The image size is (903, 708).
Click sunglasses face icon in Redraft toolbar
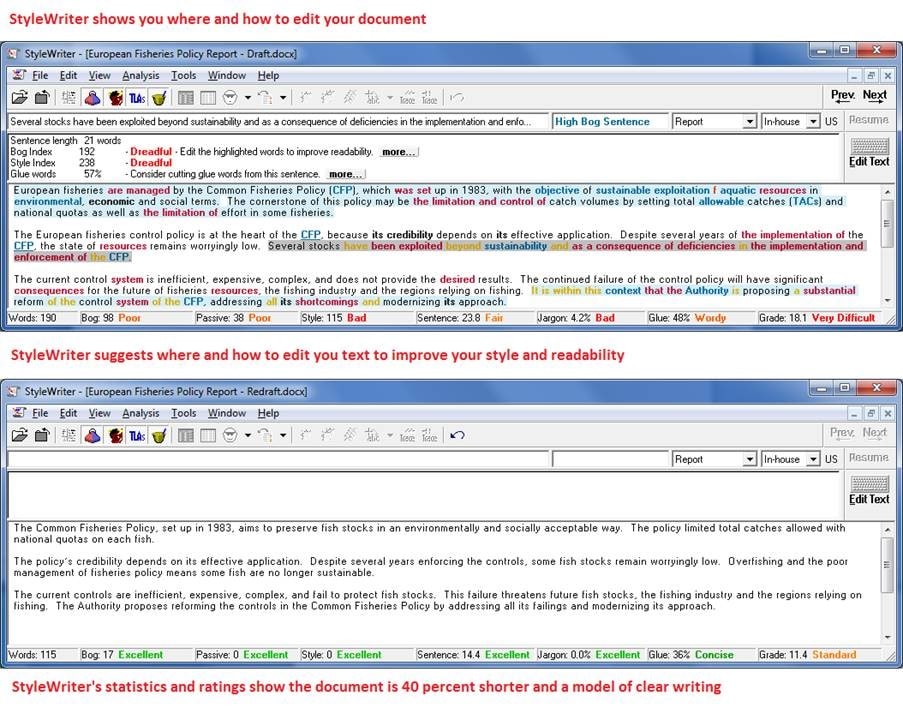pos(230,436)
